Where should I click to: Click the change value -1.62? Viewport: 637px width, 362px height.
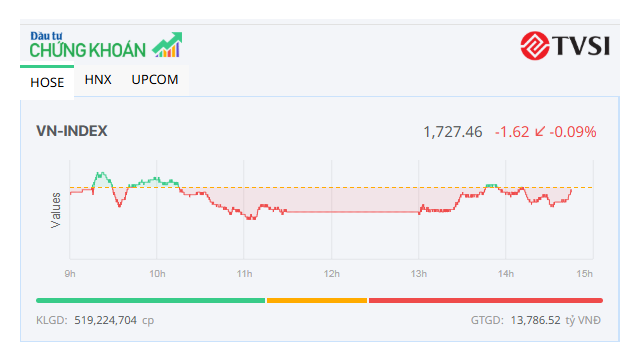(x=512, y=132)
